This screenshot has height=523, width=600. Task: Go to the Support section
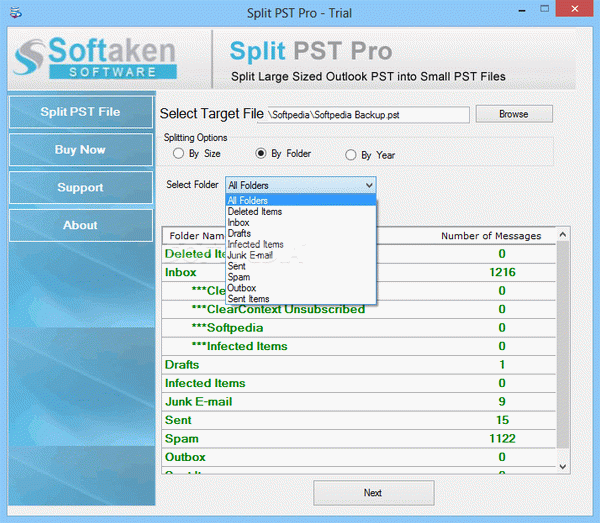pos(81,187)
